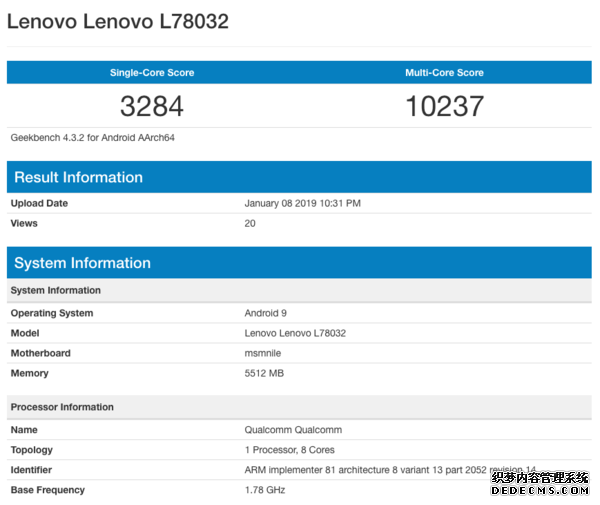Select the Model value Lenovo Lenovo L78032

pyautogui.click(x=295, y=333)
